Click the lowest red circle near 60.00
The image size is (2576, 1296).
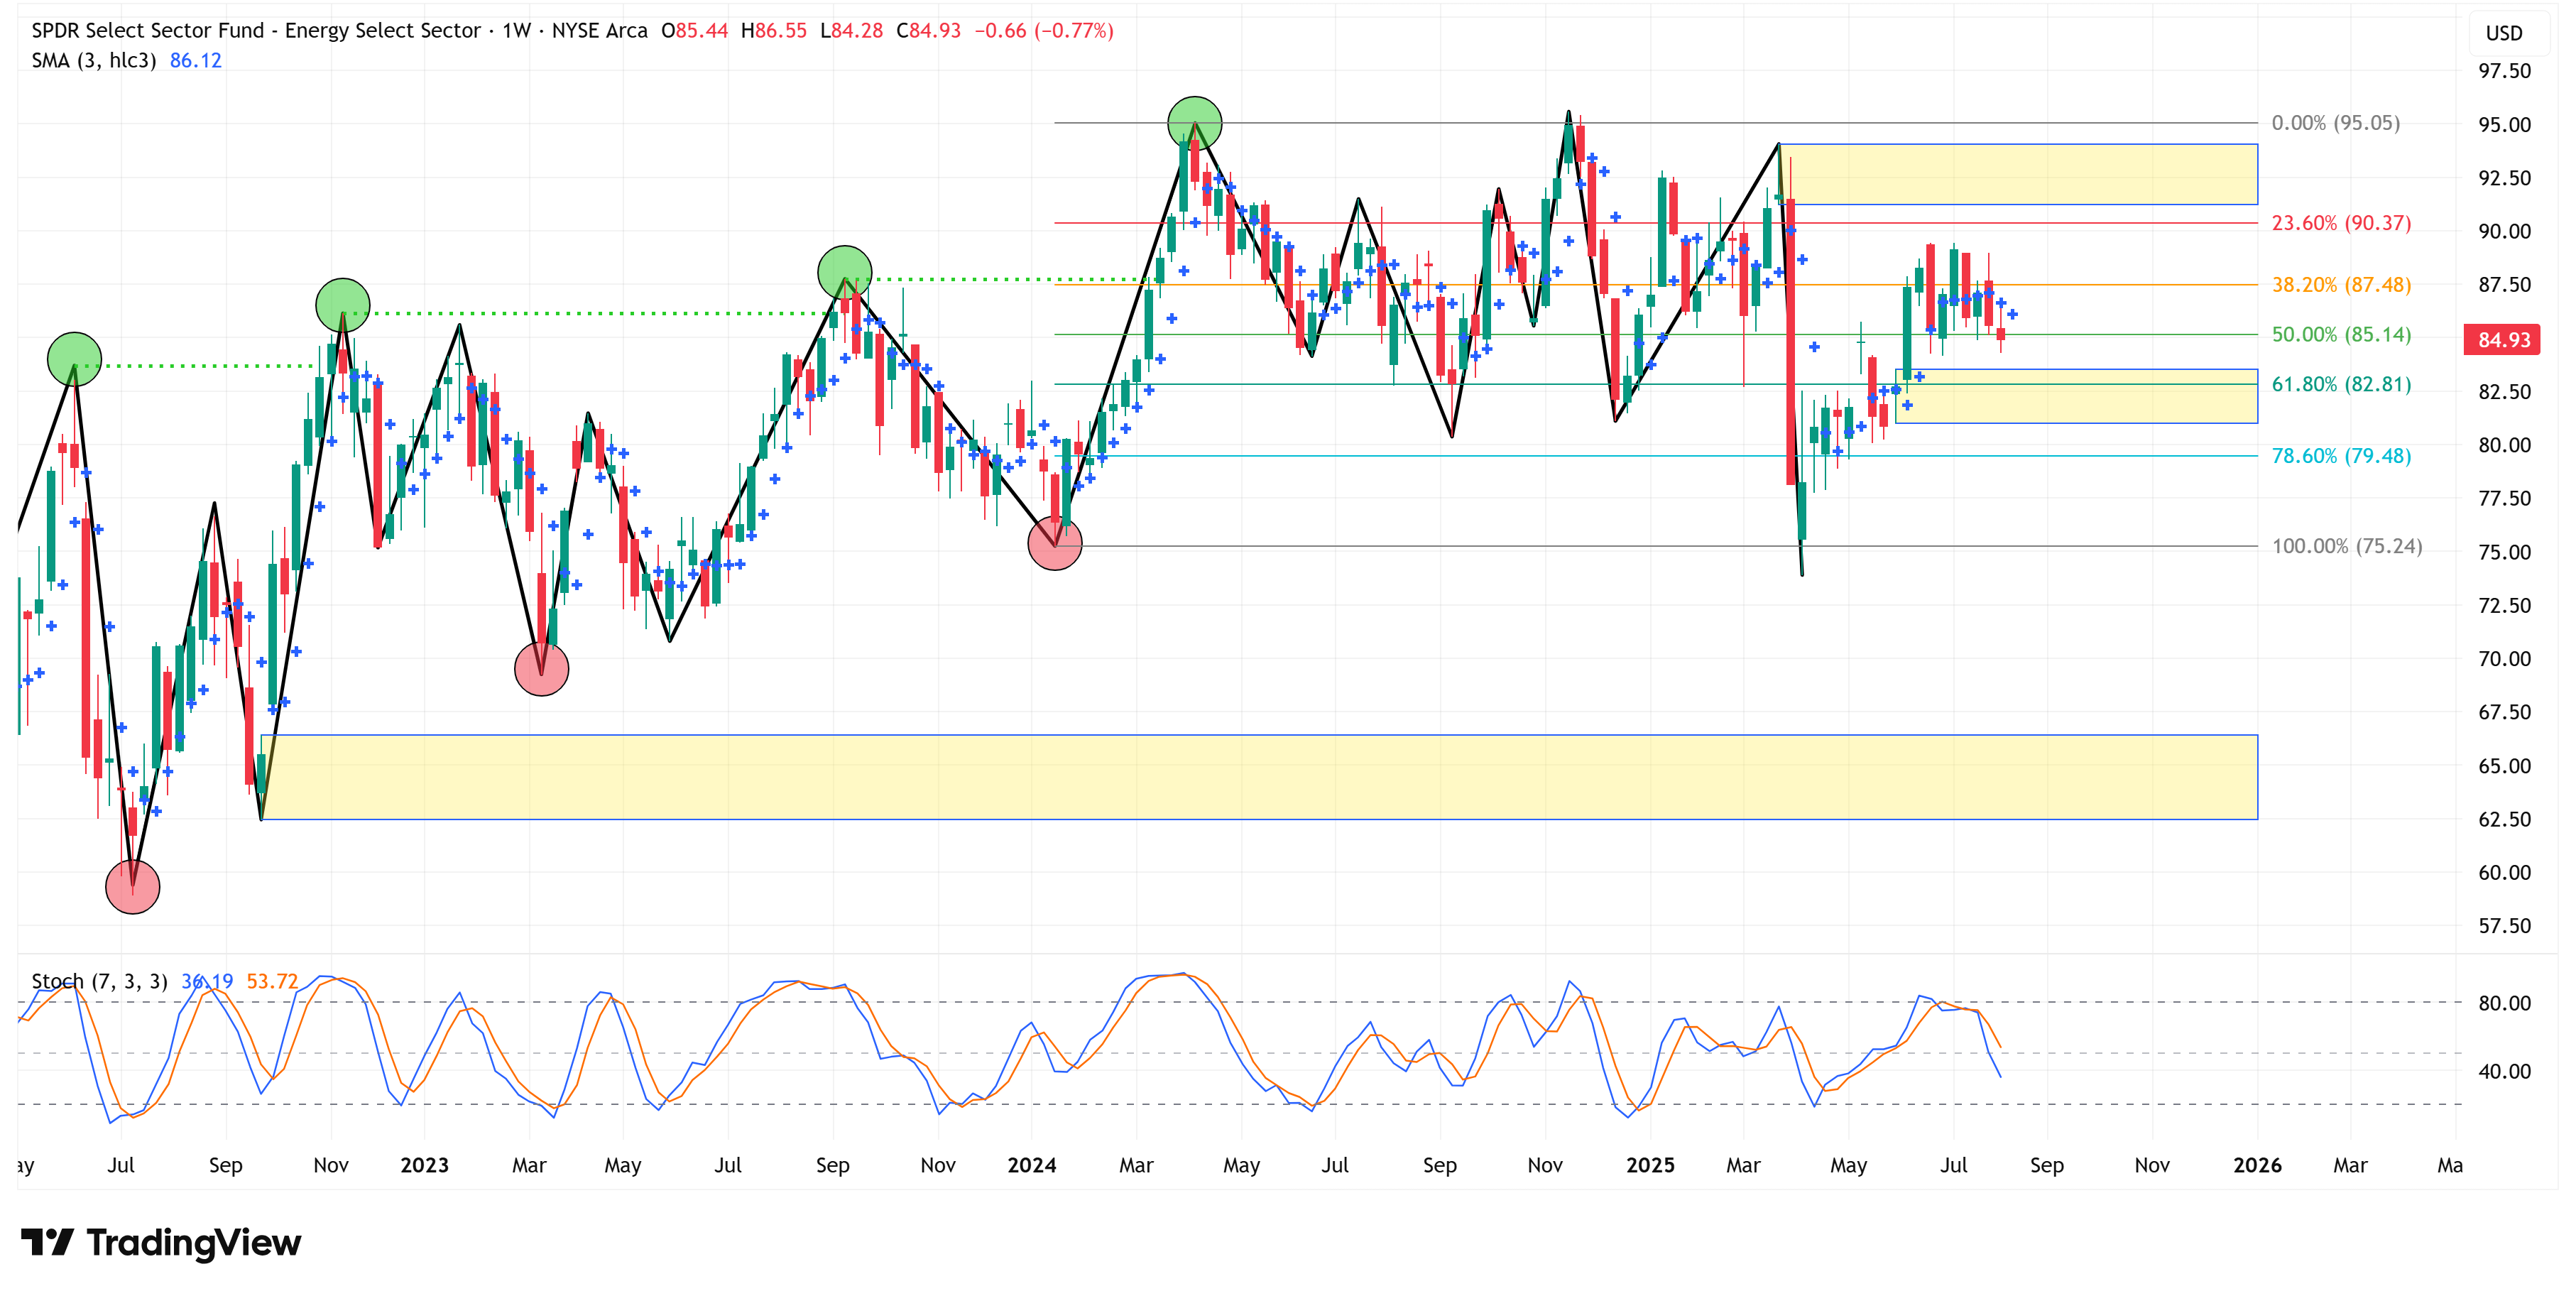tap(132, 886)
